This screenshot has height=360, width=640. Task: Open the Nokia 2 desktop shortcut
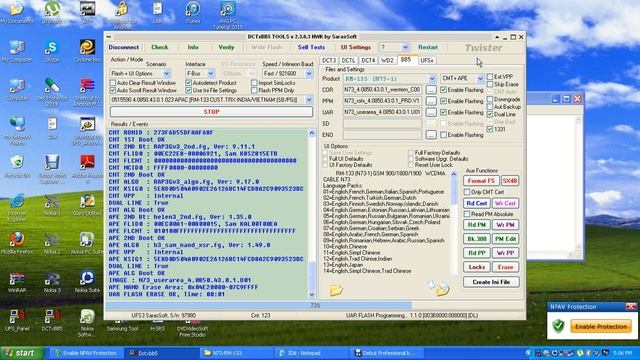coord(52,243)
